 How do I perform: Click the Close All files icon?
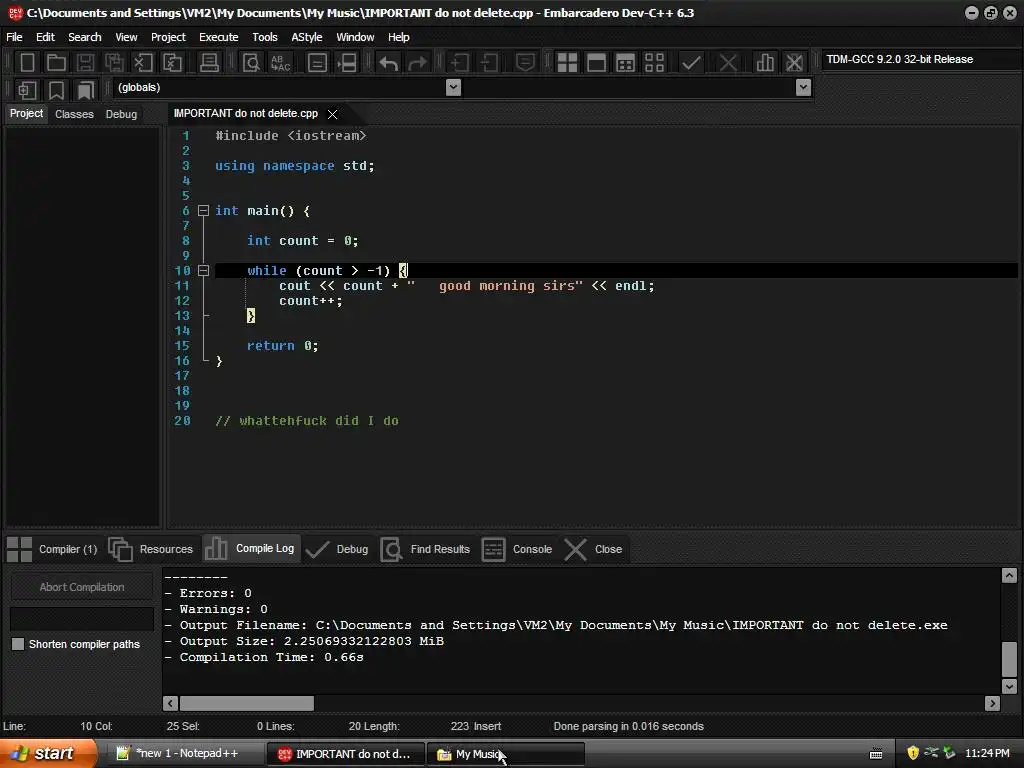tap(172, 63)
